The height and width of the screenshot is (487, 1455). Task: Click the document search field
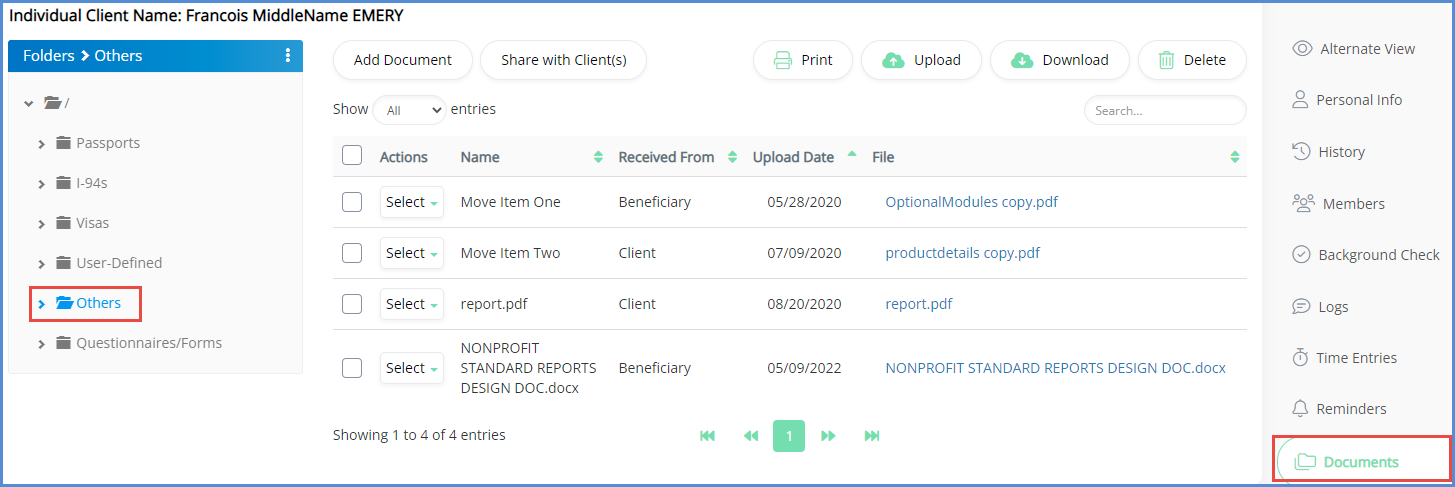coord(1164,111)
